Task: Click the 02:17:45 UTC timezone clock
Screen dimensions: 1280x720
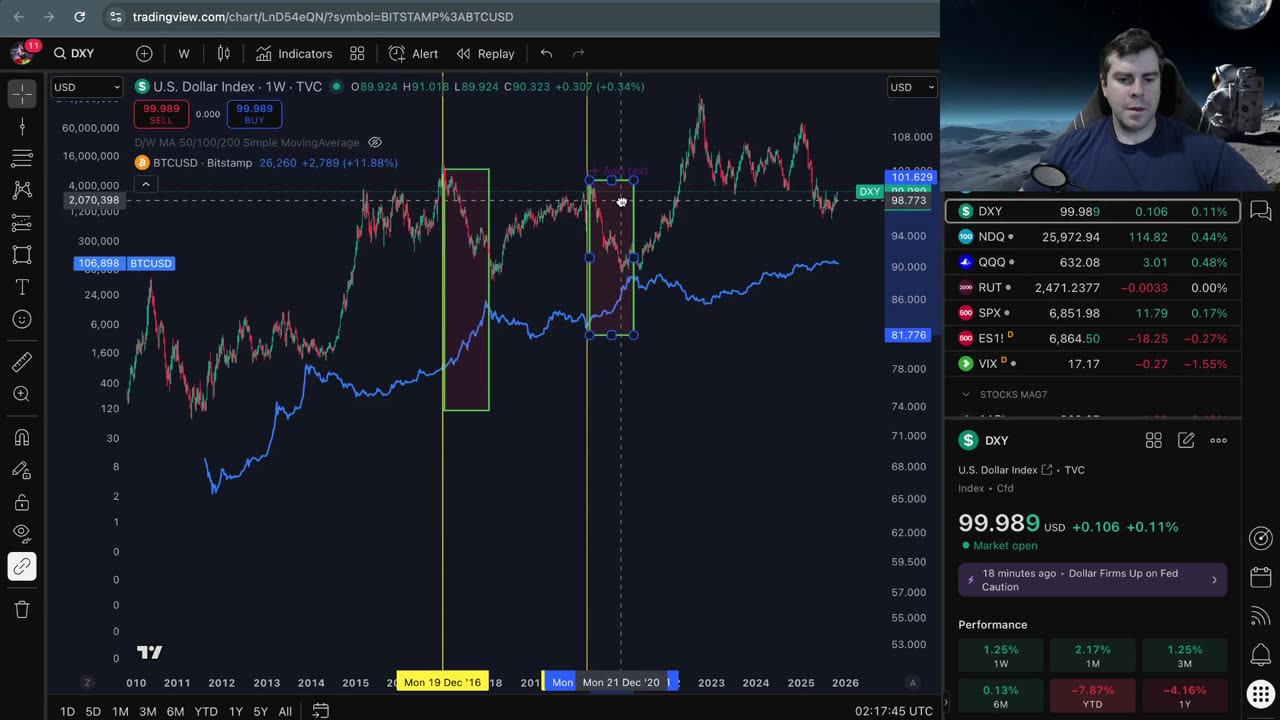Action: [894, 711]
